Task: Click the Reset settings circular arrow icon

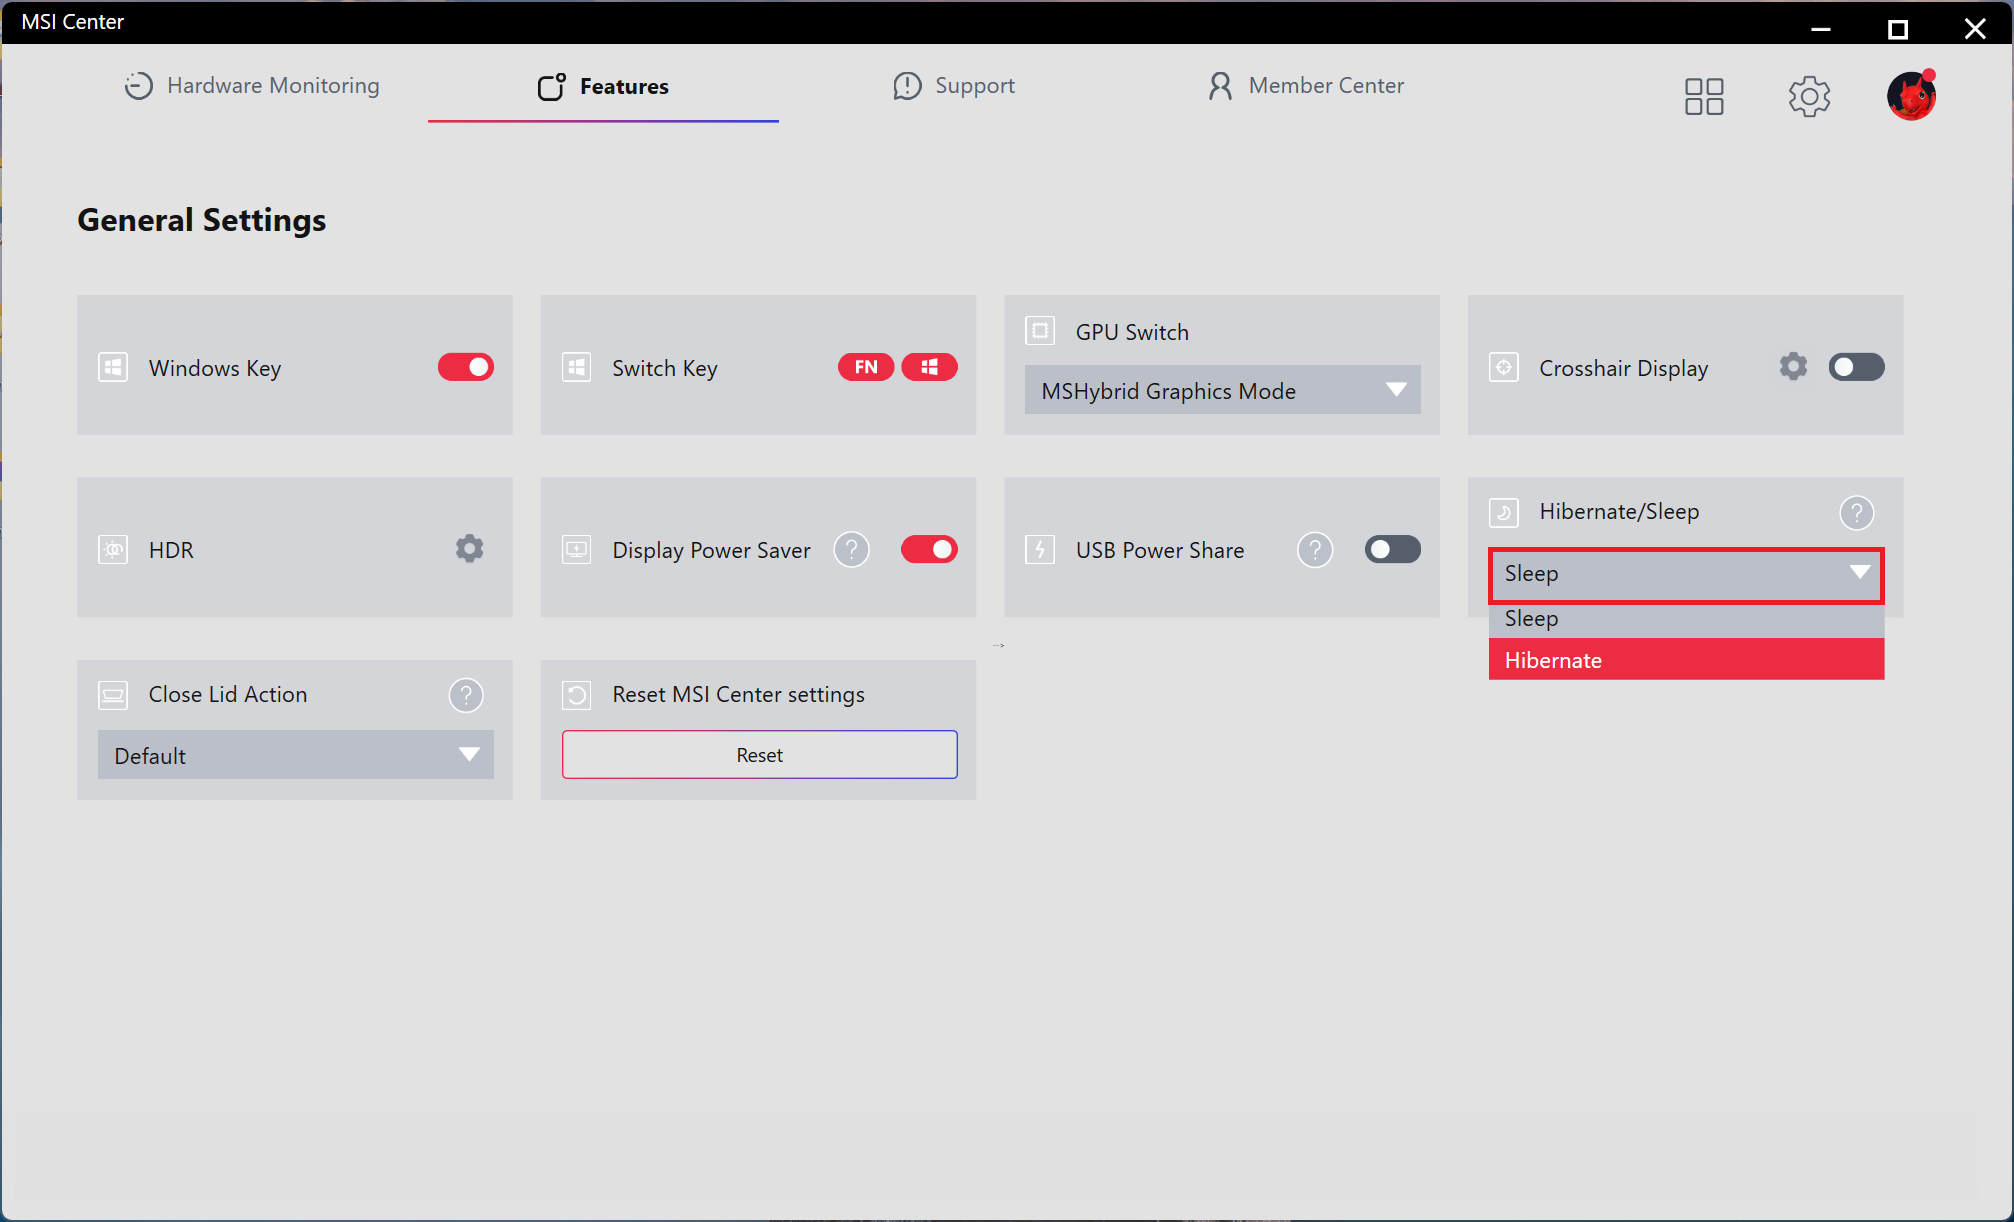Action: point(577,695)
